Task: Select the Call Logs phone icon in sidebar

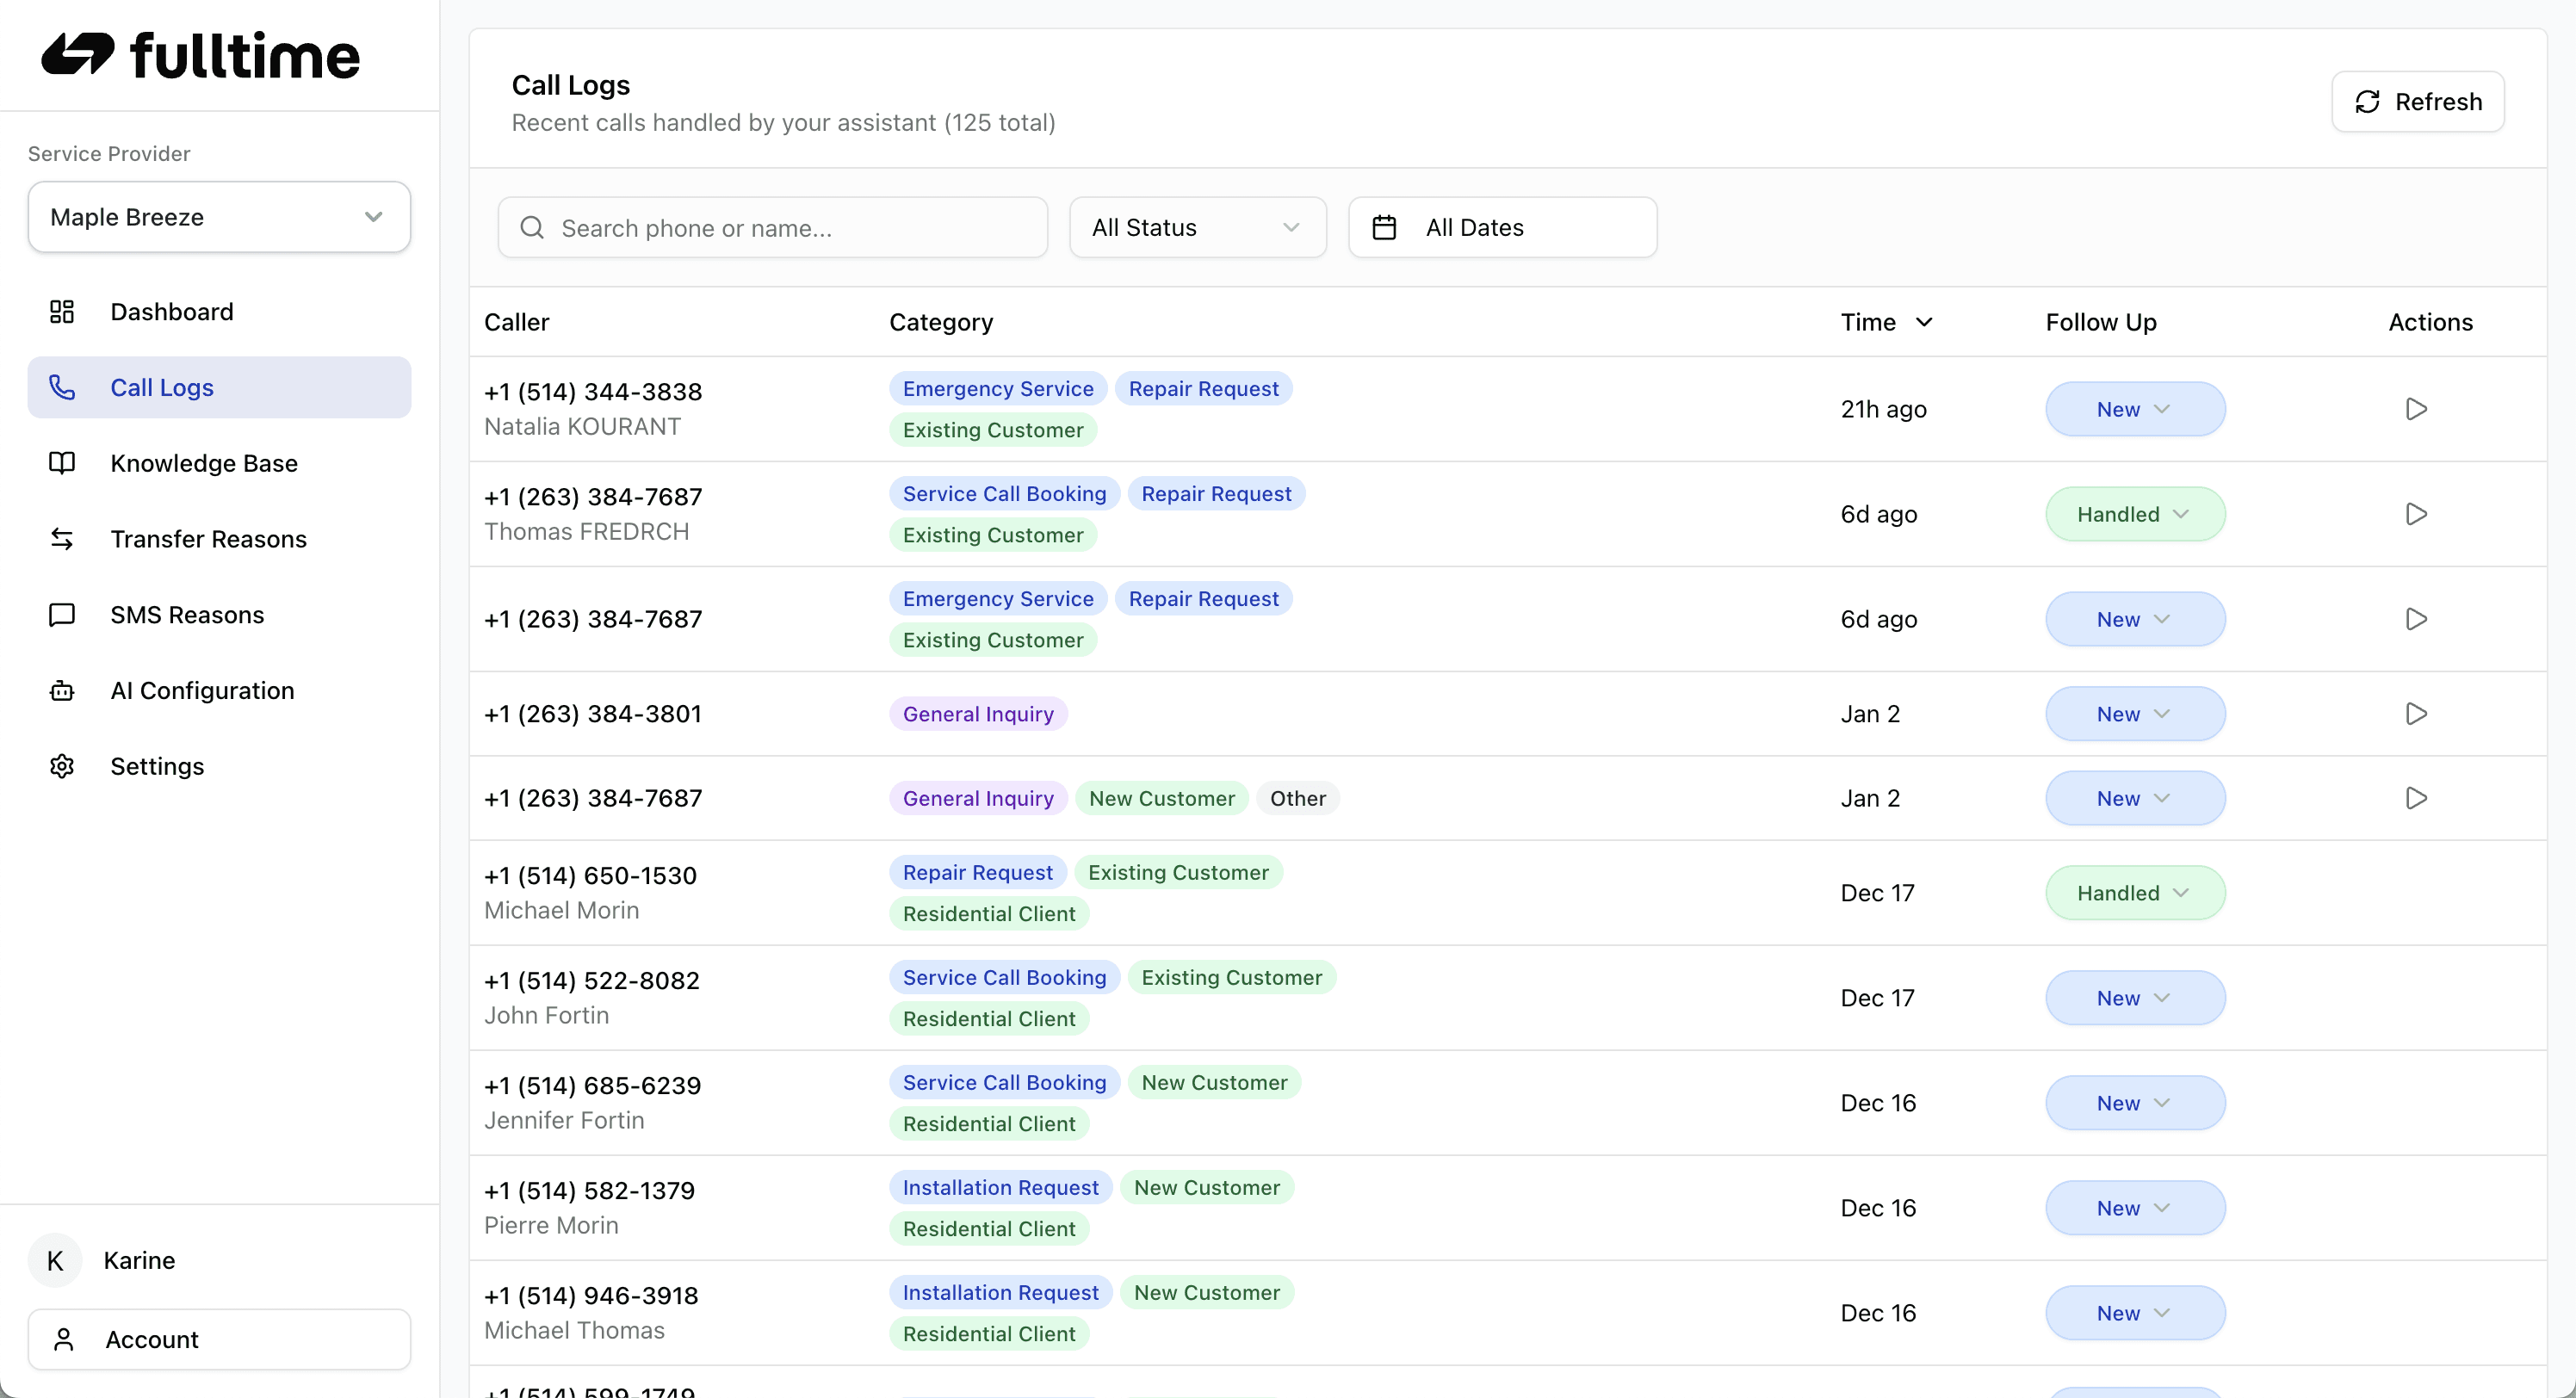Action: click(x=62, y=387)
